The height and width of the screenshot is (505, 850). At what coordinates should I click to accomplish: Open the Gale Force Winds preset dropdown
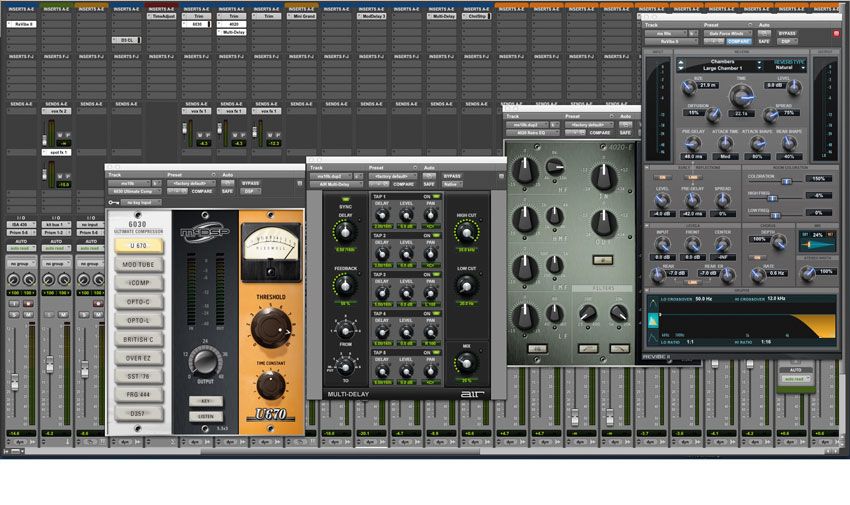[726, 34]
